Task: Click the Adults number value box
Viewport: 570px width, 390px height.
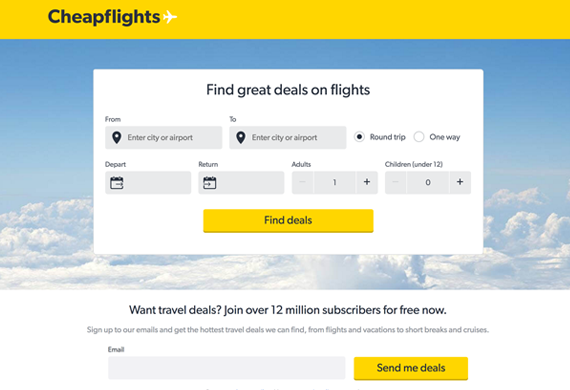Action: point(334,182)
